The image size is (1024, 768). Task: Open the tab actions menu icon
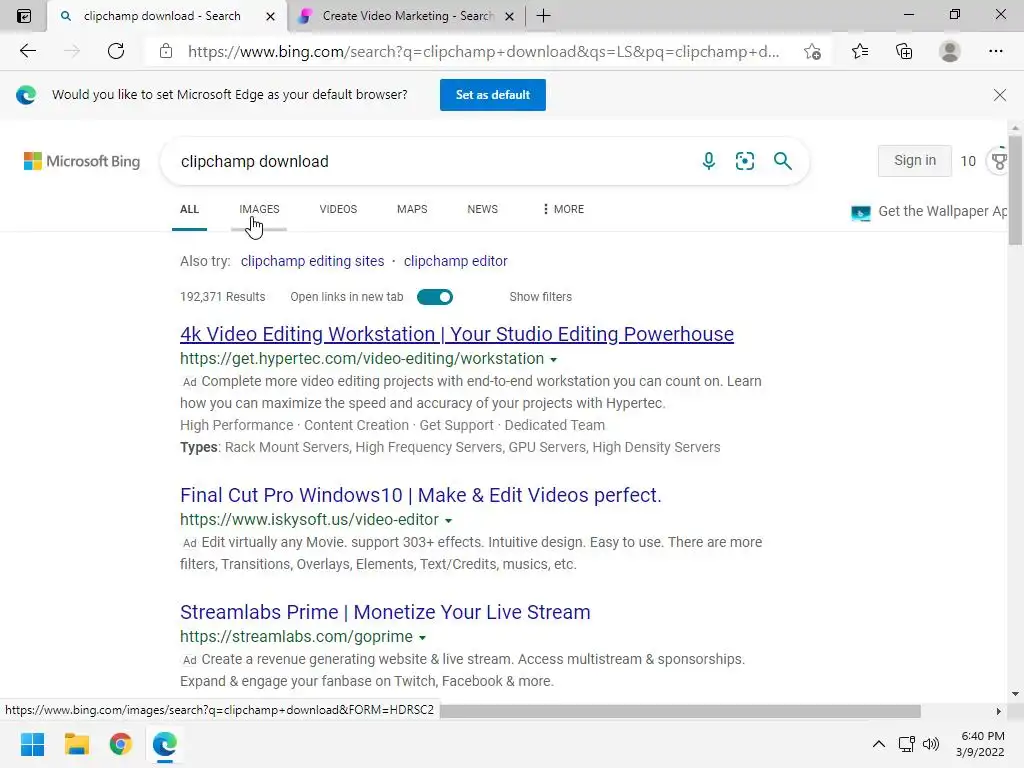tap(24, 16)
